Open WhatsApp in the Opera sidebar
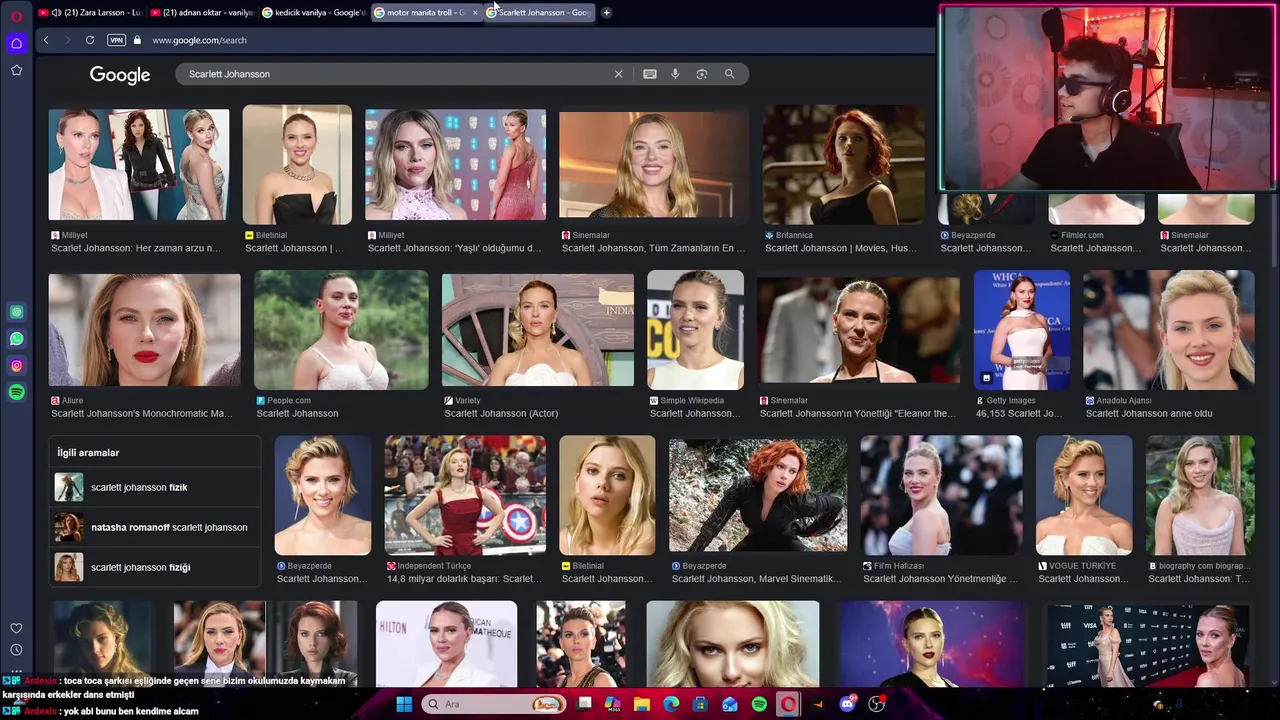The height and width of the screenshot is (720, 1280). [x=16, y=339]
